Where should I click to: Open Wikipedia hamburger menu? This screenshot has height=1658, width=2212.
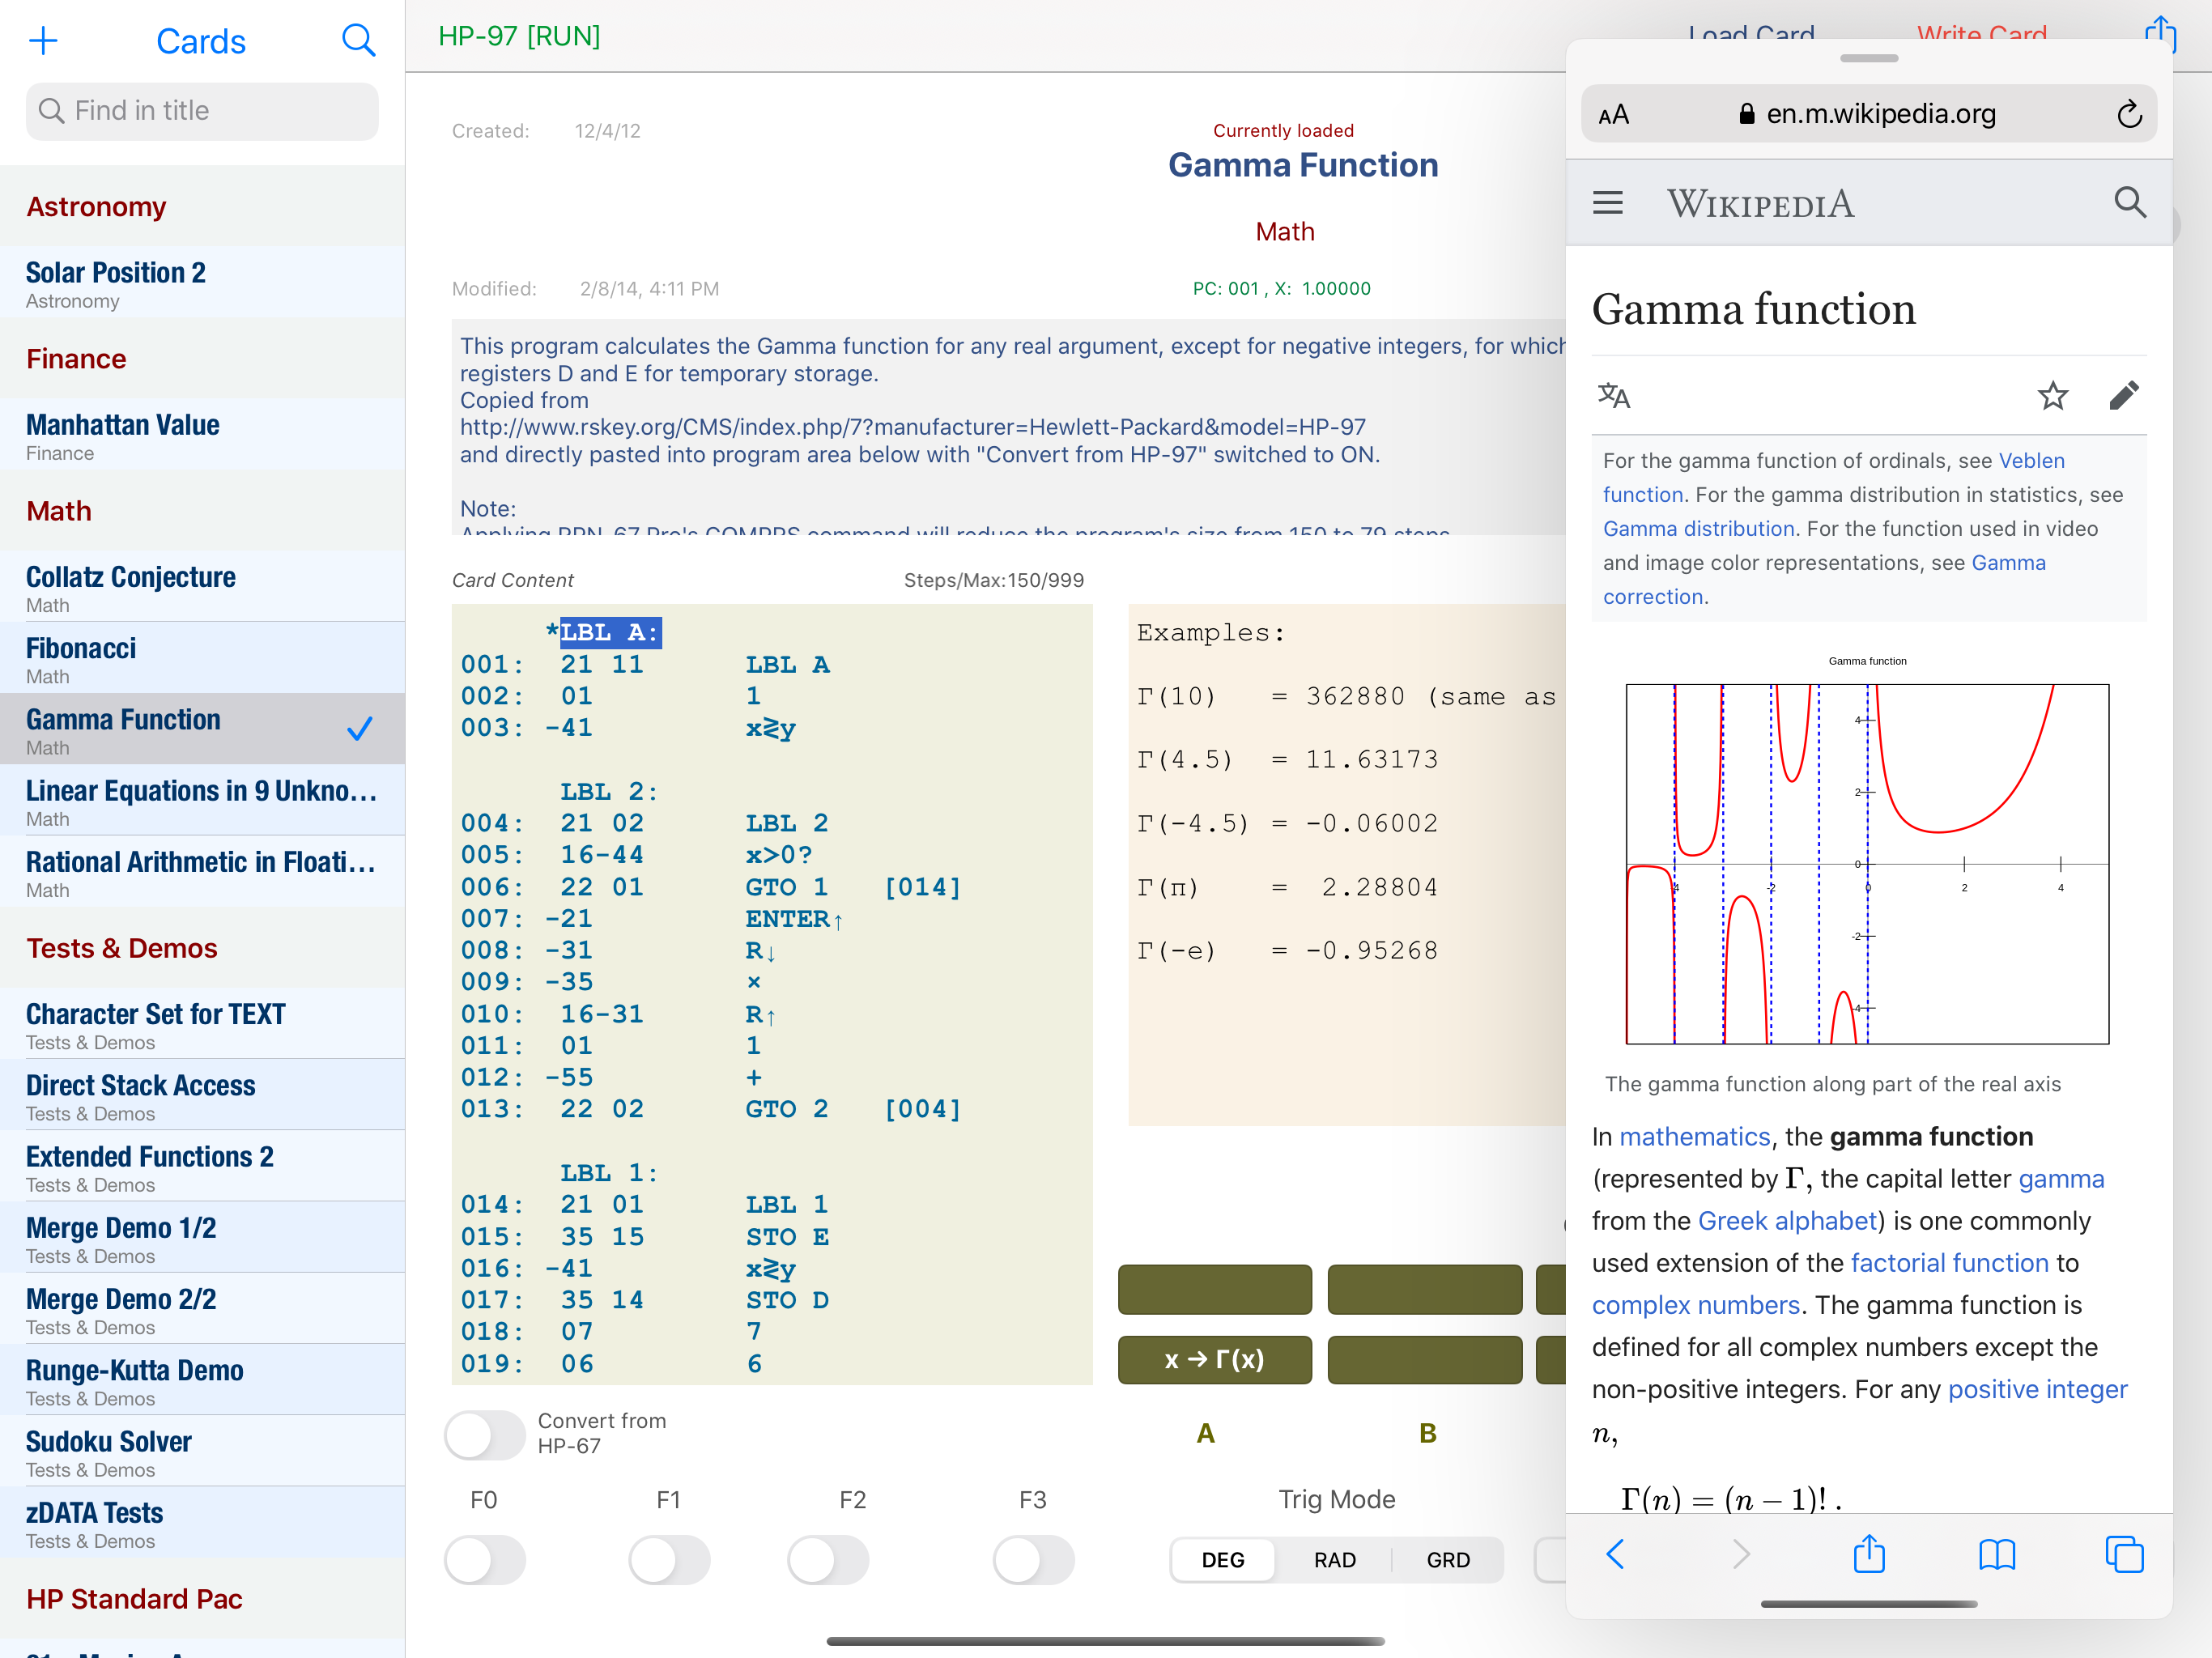coord(1608,203)
